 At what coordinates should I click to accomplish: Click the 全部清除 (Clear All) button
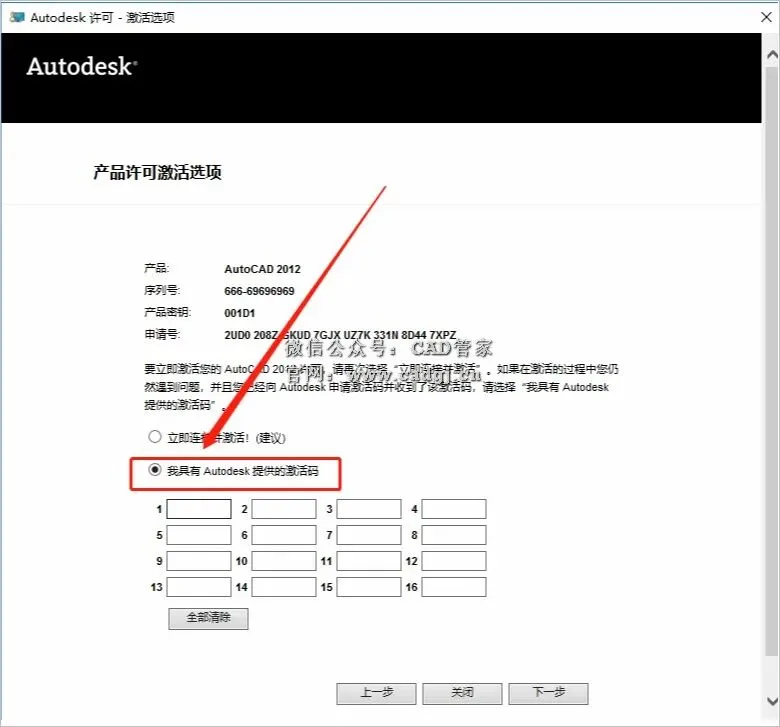coord(208,619)
